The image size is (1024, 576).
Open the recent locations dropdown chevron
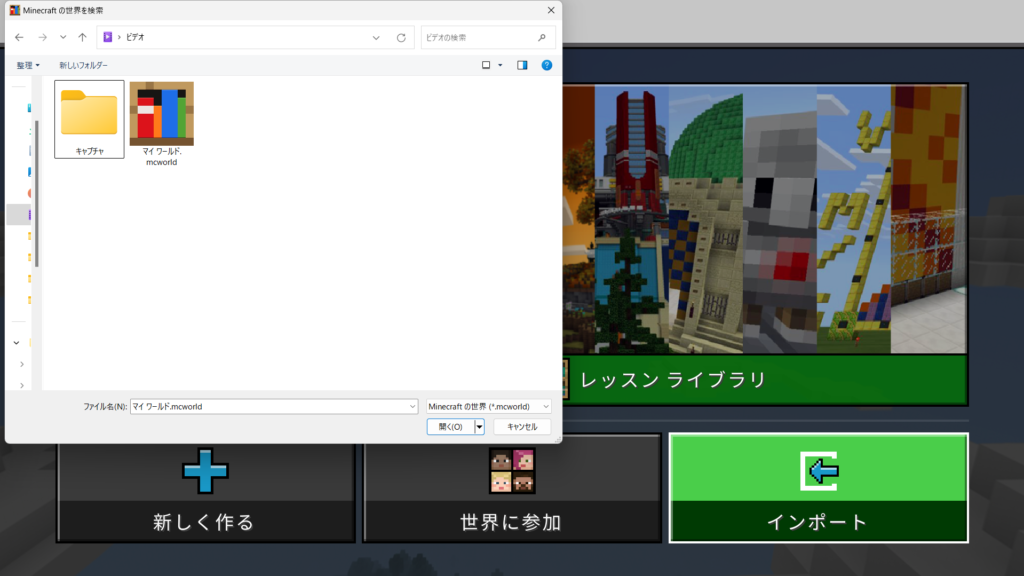(x=62, y=37)
